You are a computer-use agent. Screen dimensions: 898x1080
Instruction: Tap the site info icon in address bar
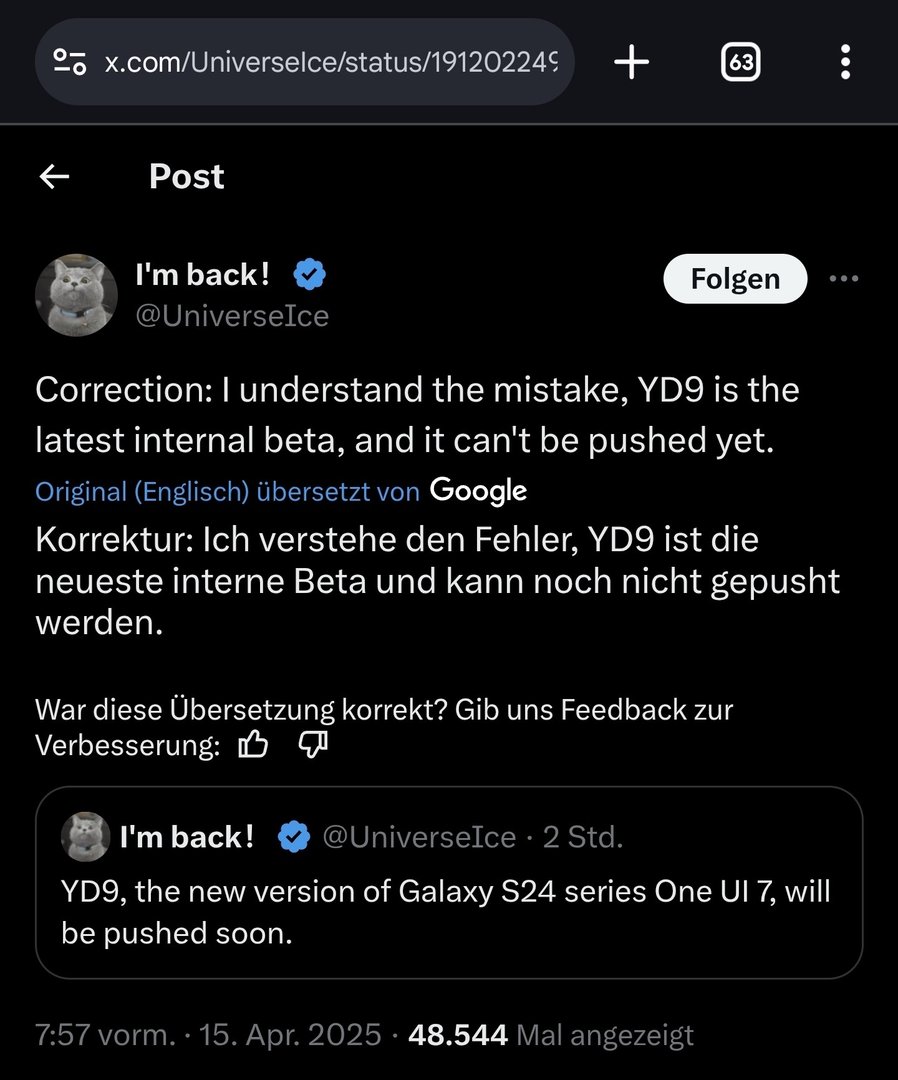tap(70, 63)
